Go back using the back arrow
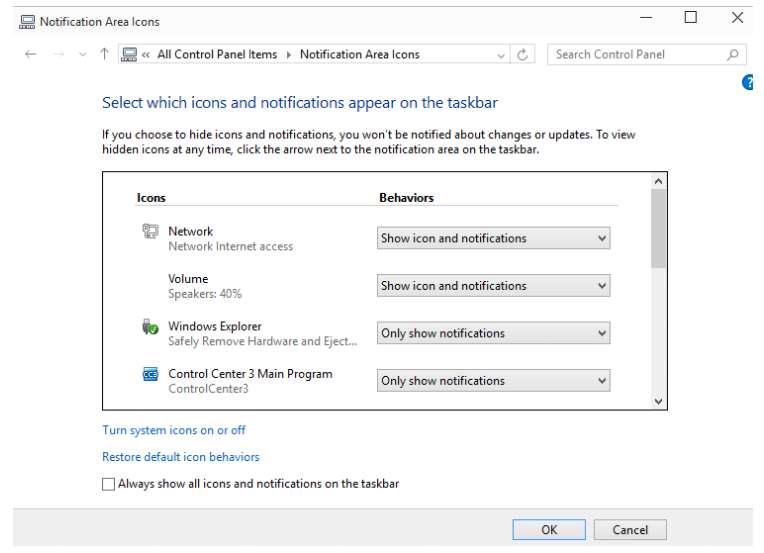The image size is (764, 553). [30, 55]
